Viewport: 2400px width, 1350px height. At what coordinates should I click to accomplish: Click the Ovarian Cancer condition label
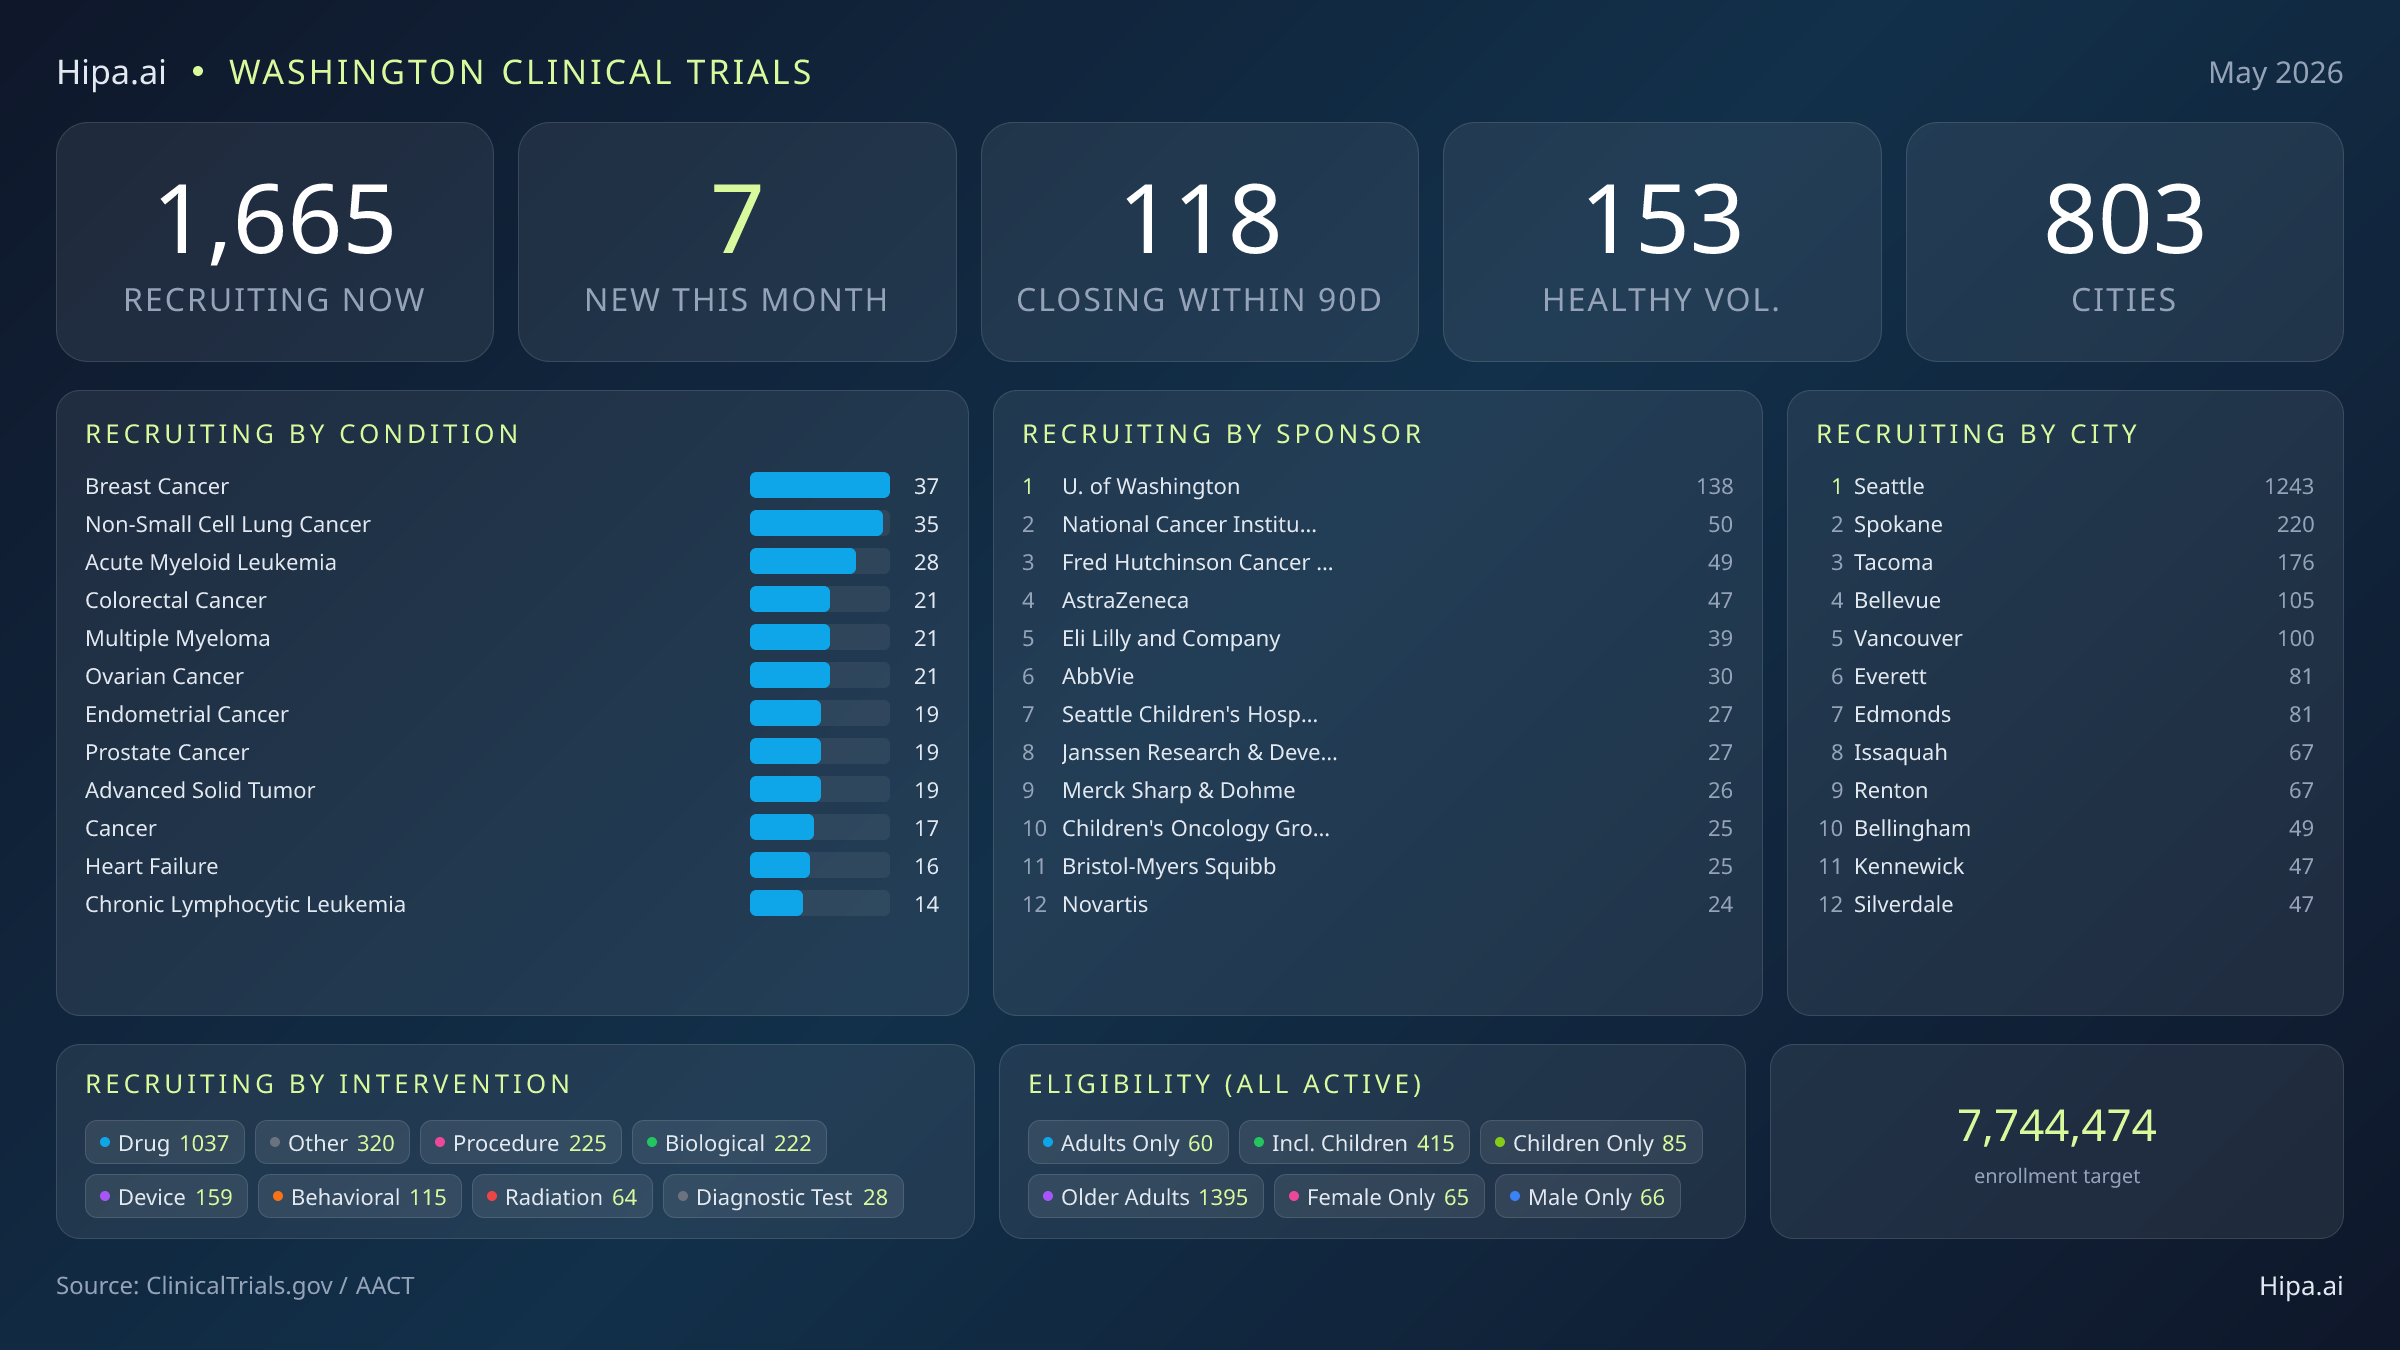click(x=164, y=675)
